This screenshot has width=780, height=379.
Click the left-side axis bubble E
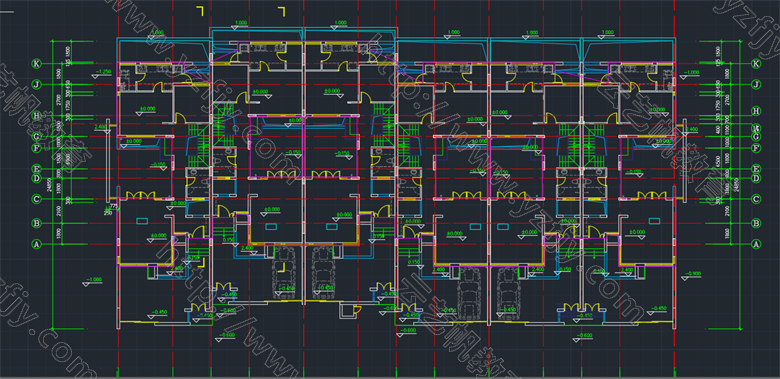coord(36,169)
